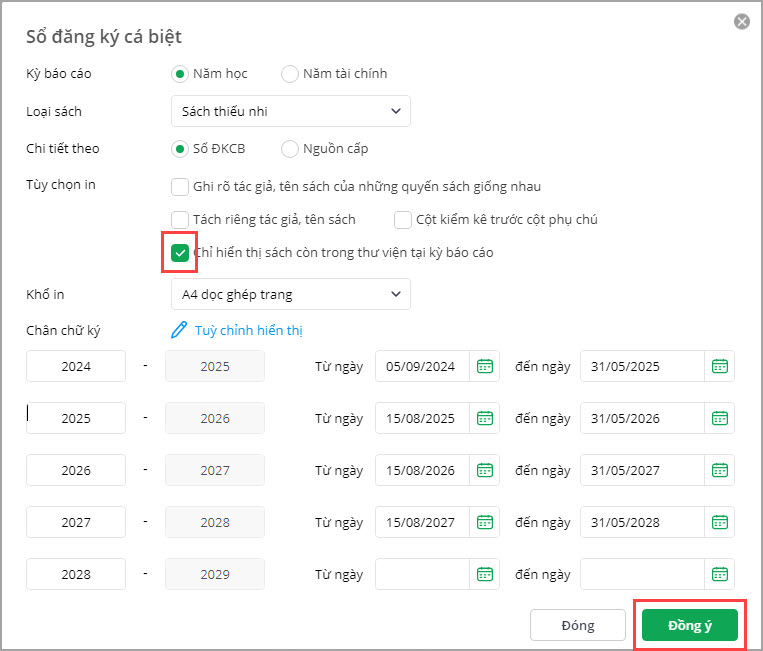Select the Năm tài chính radio option
The image size is (763, 651).
tap(290, 73)
